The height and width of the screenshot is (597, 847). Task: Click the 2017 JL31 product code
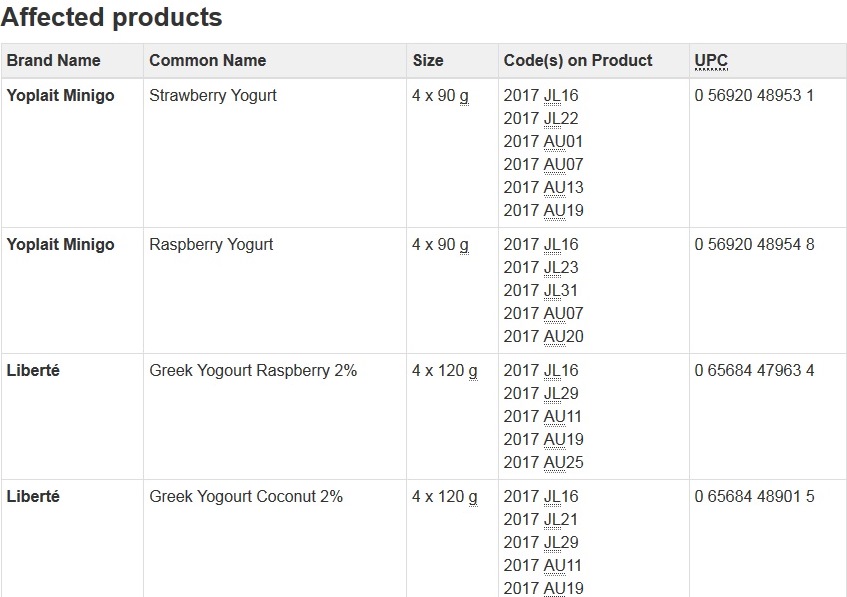pos(541,291)
